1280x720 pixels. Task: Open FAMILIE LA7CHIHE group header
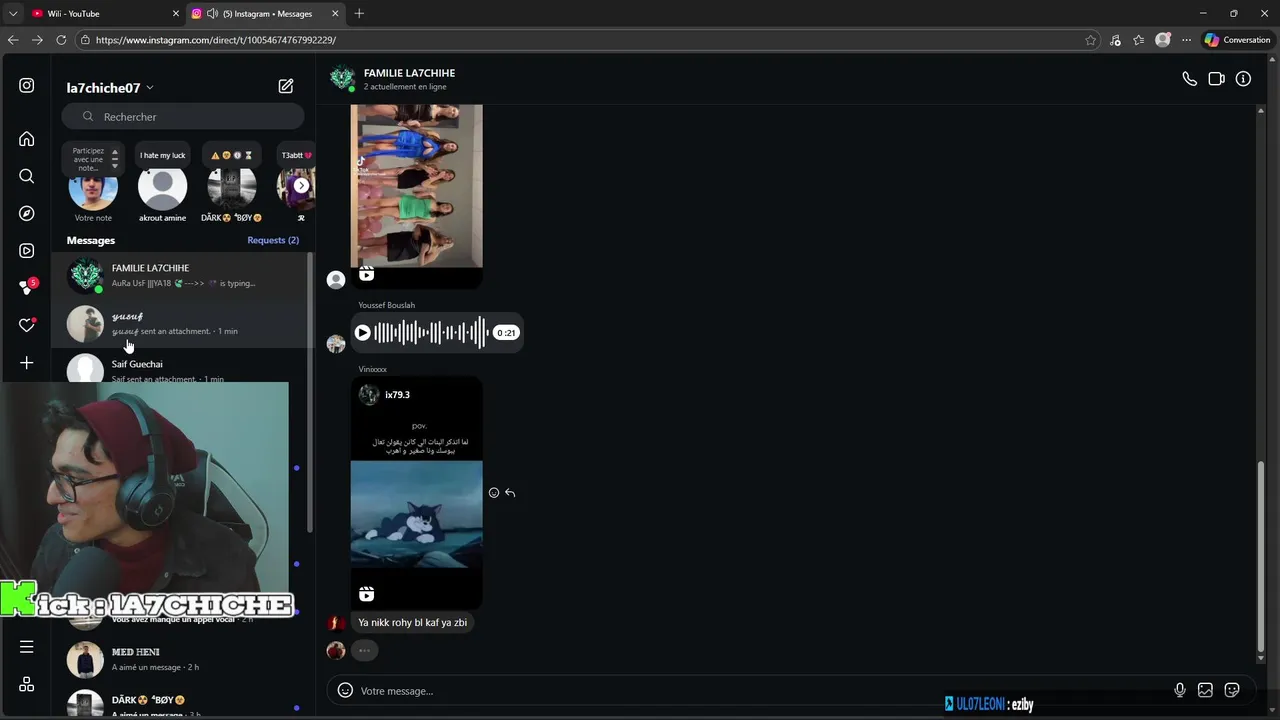409,73
